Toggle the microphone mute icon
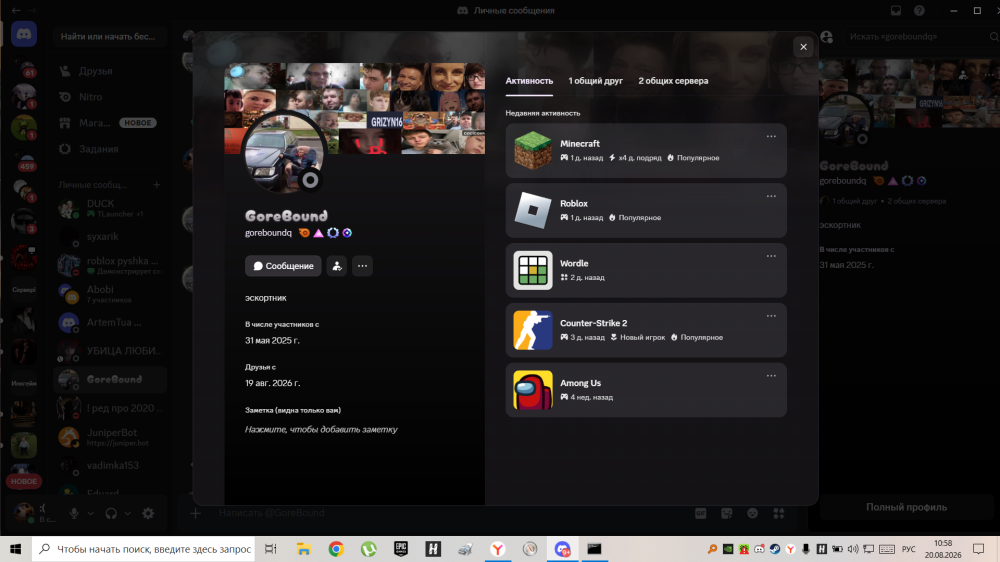 [74, 514]
